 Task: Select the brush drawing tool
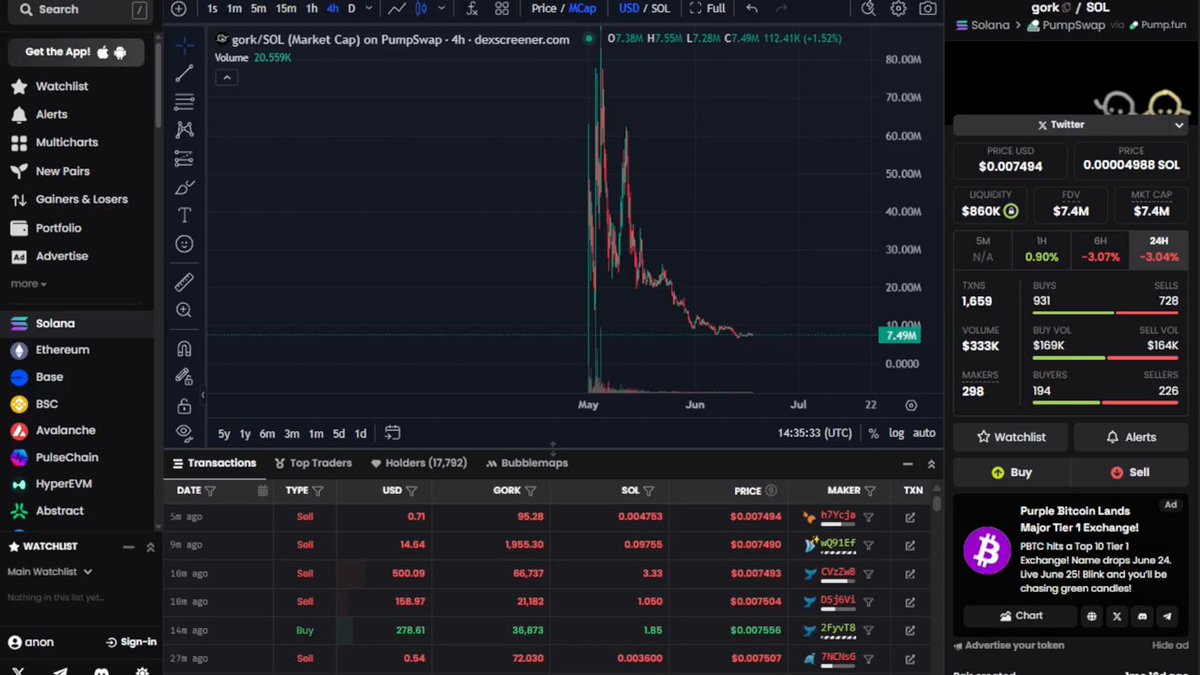184,187
